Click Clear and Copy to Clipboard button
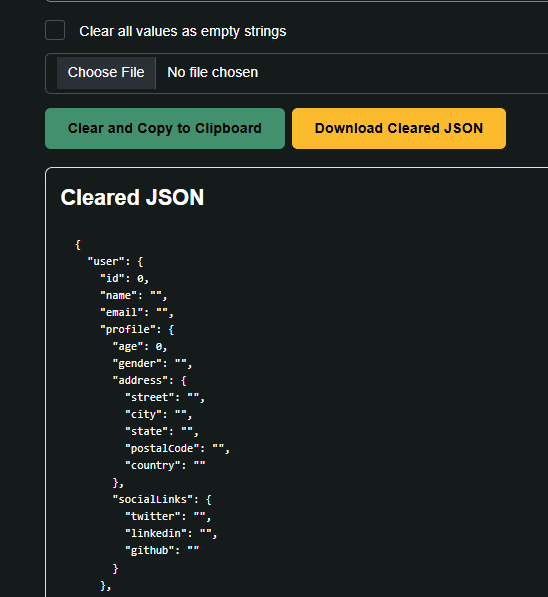 pyautogui.click(x=165, y=128)
